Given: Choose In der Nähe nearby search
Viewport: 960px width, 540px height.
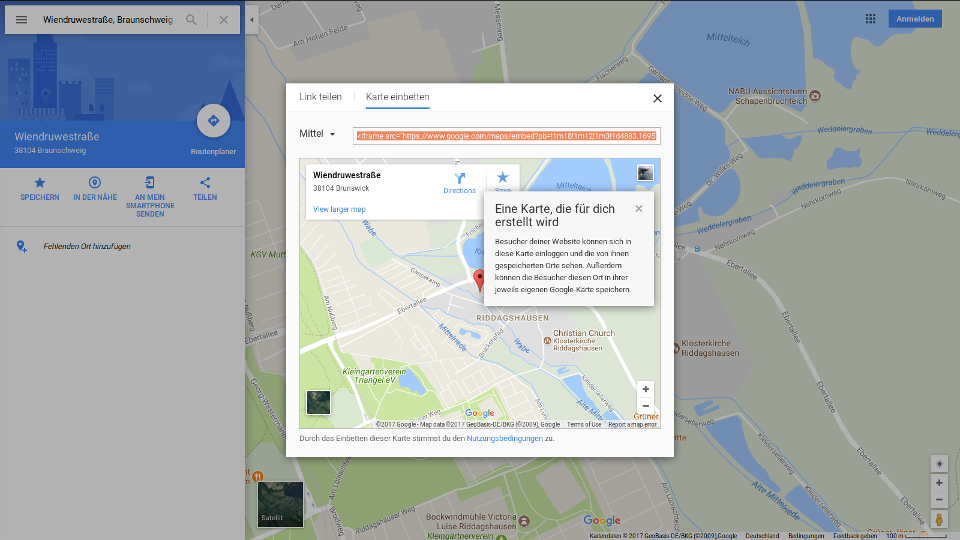Looking at the screenshot, I should (95, 189).
